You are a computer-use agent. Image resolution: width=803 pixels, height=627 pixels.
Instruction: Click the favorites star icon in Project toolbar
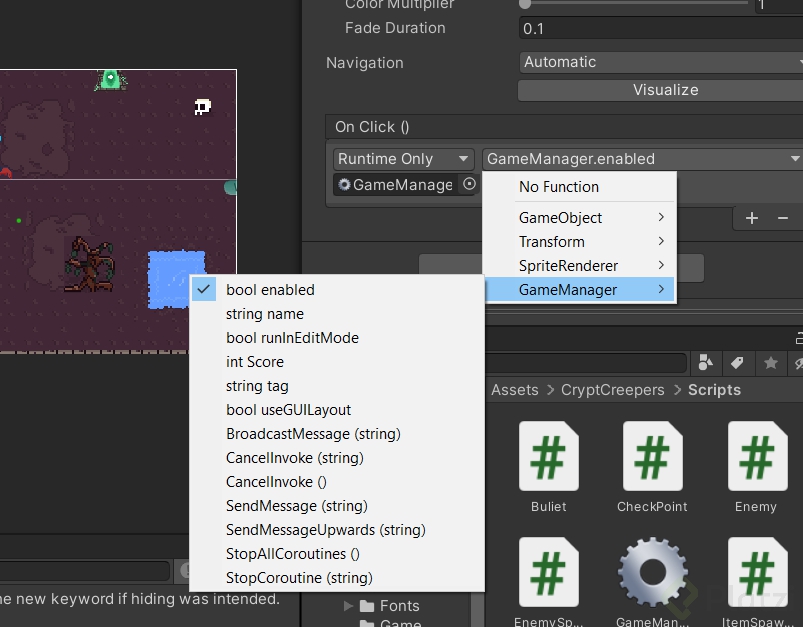(769, 363)
